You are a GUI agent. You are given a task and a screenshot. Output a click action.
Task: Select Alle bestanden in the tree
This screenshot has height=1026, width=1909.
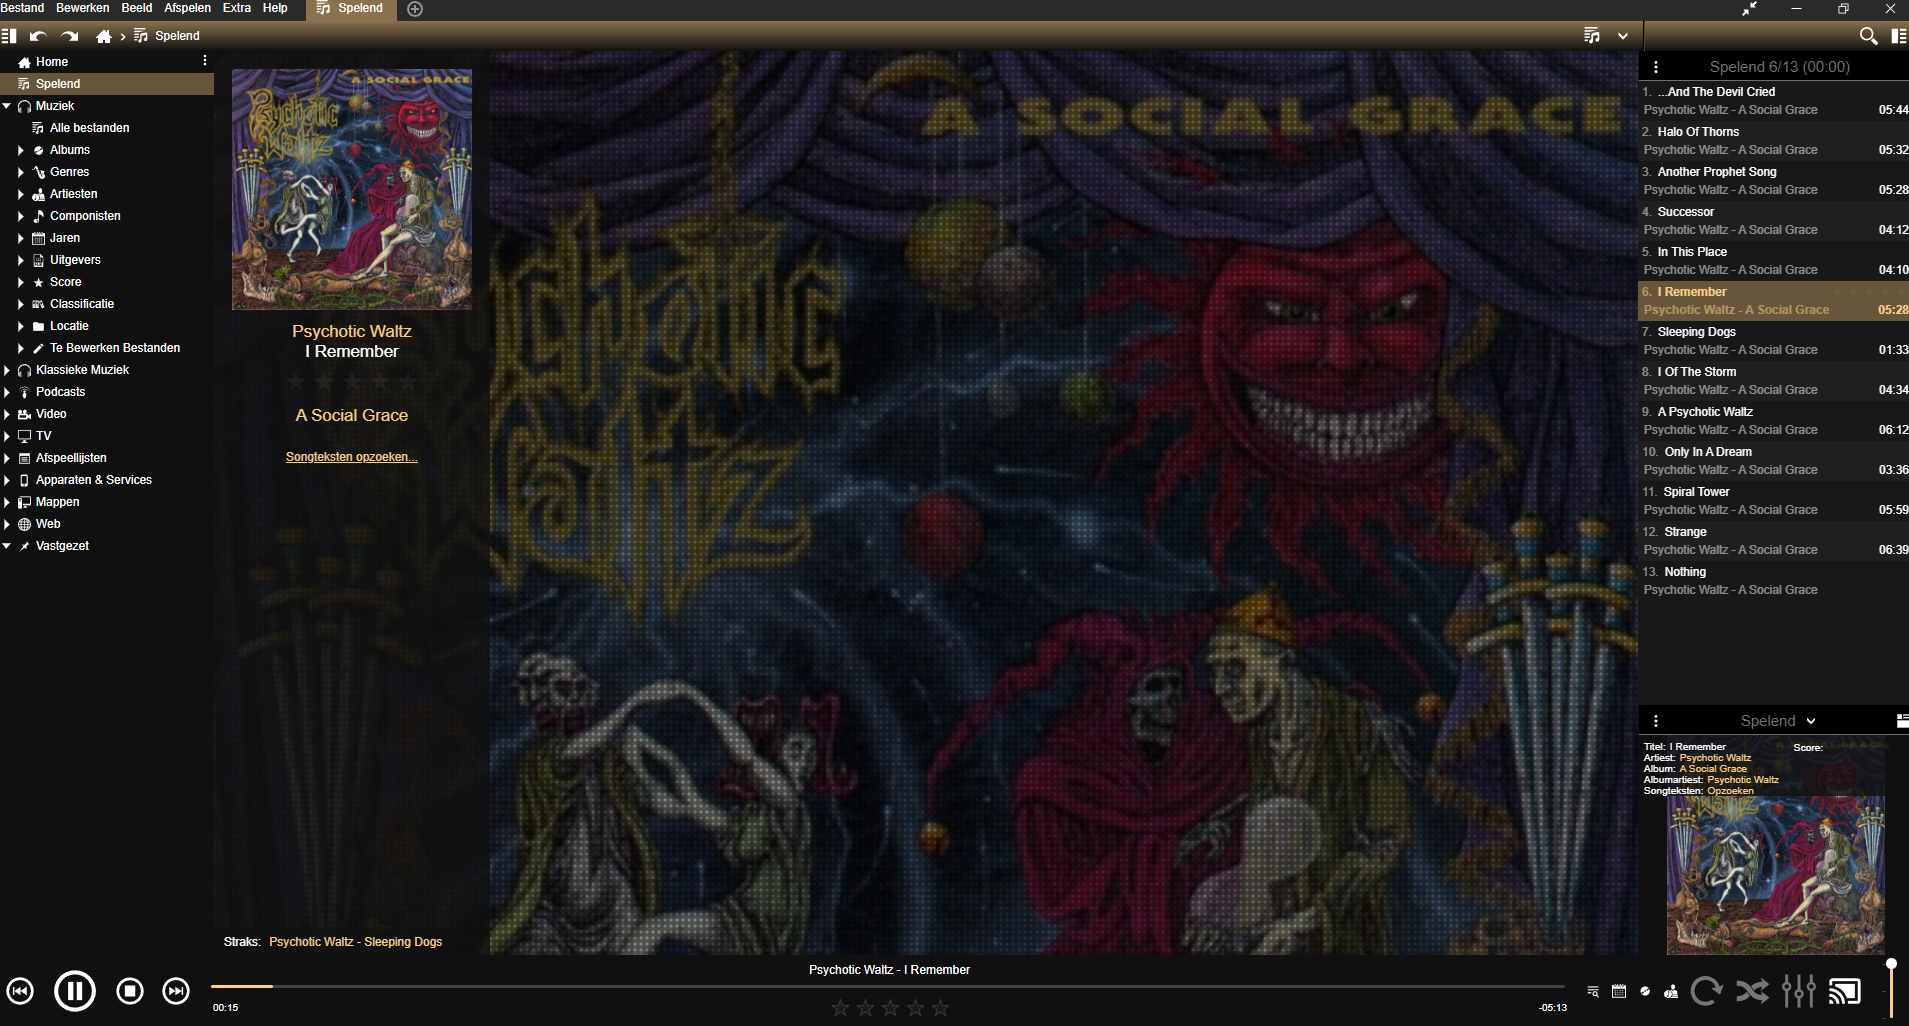coord(89,128)
